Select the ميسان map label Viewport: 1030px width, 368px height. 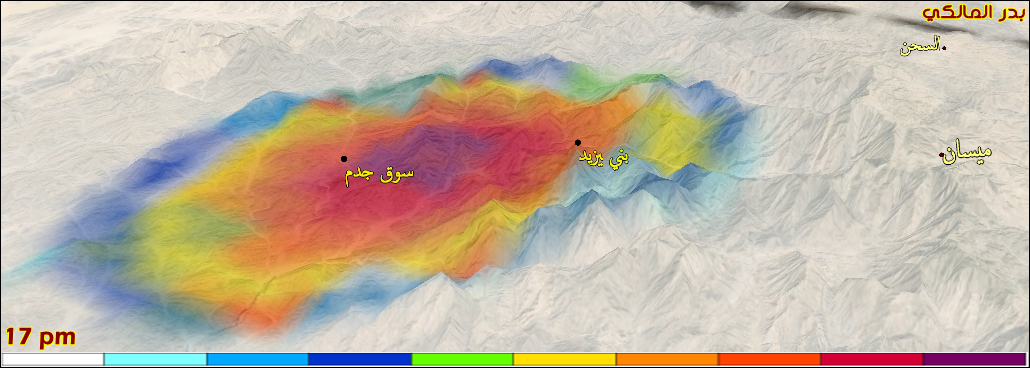pyautogui.click(x=968, y=153)
